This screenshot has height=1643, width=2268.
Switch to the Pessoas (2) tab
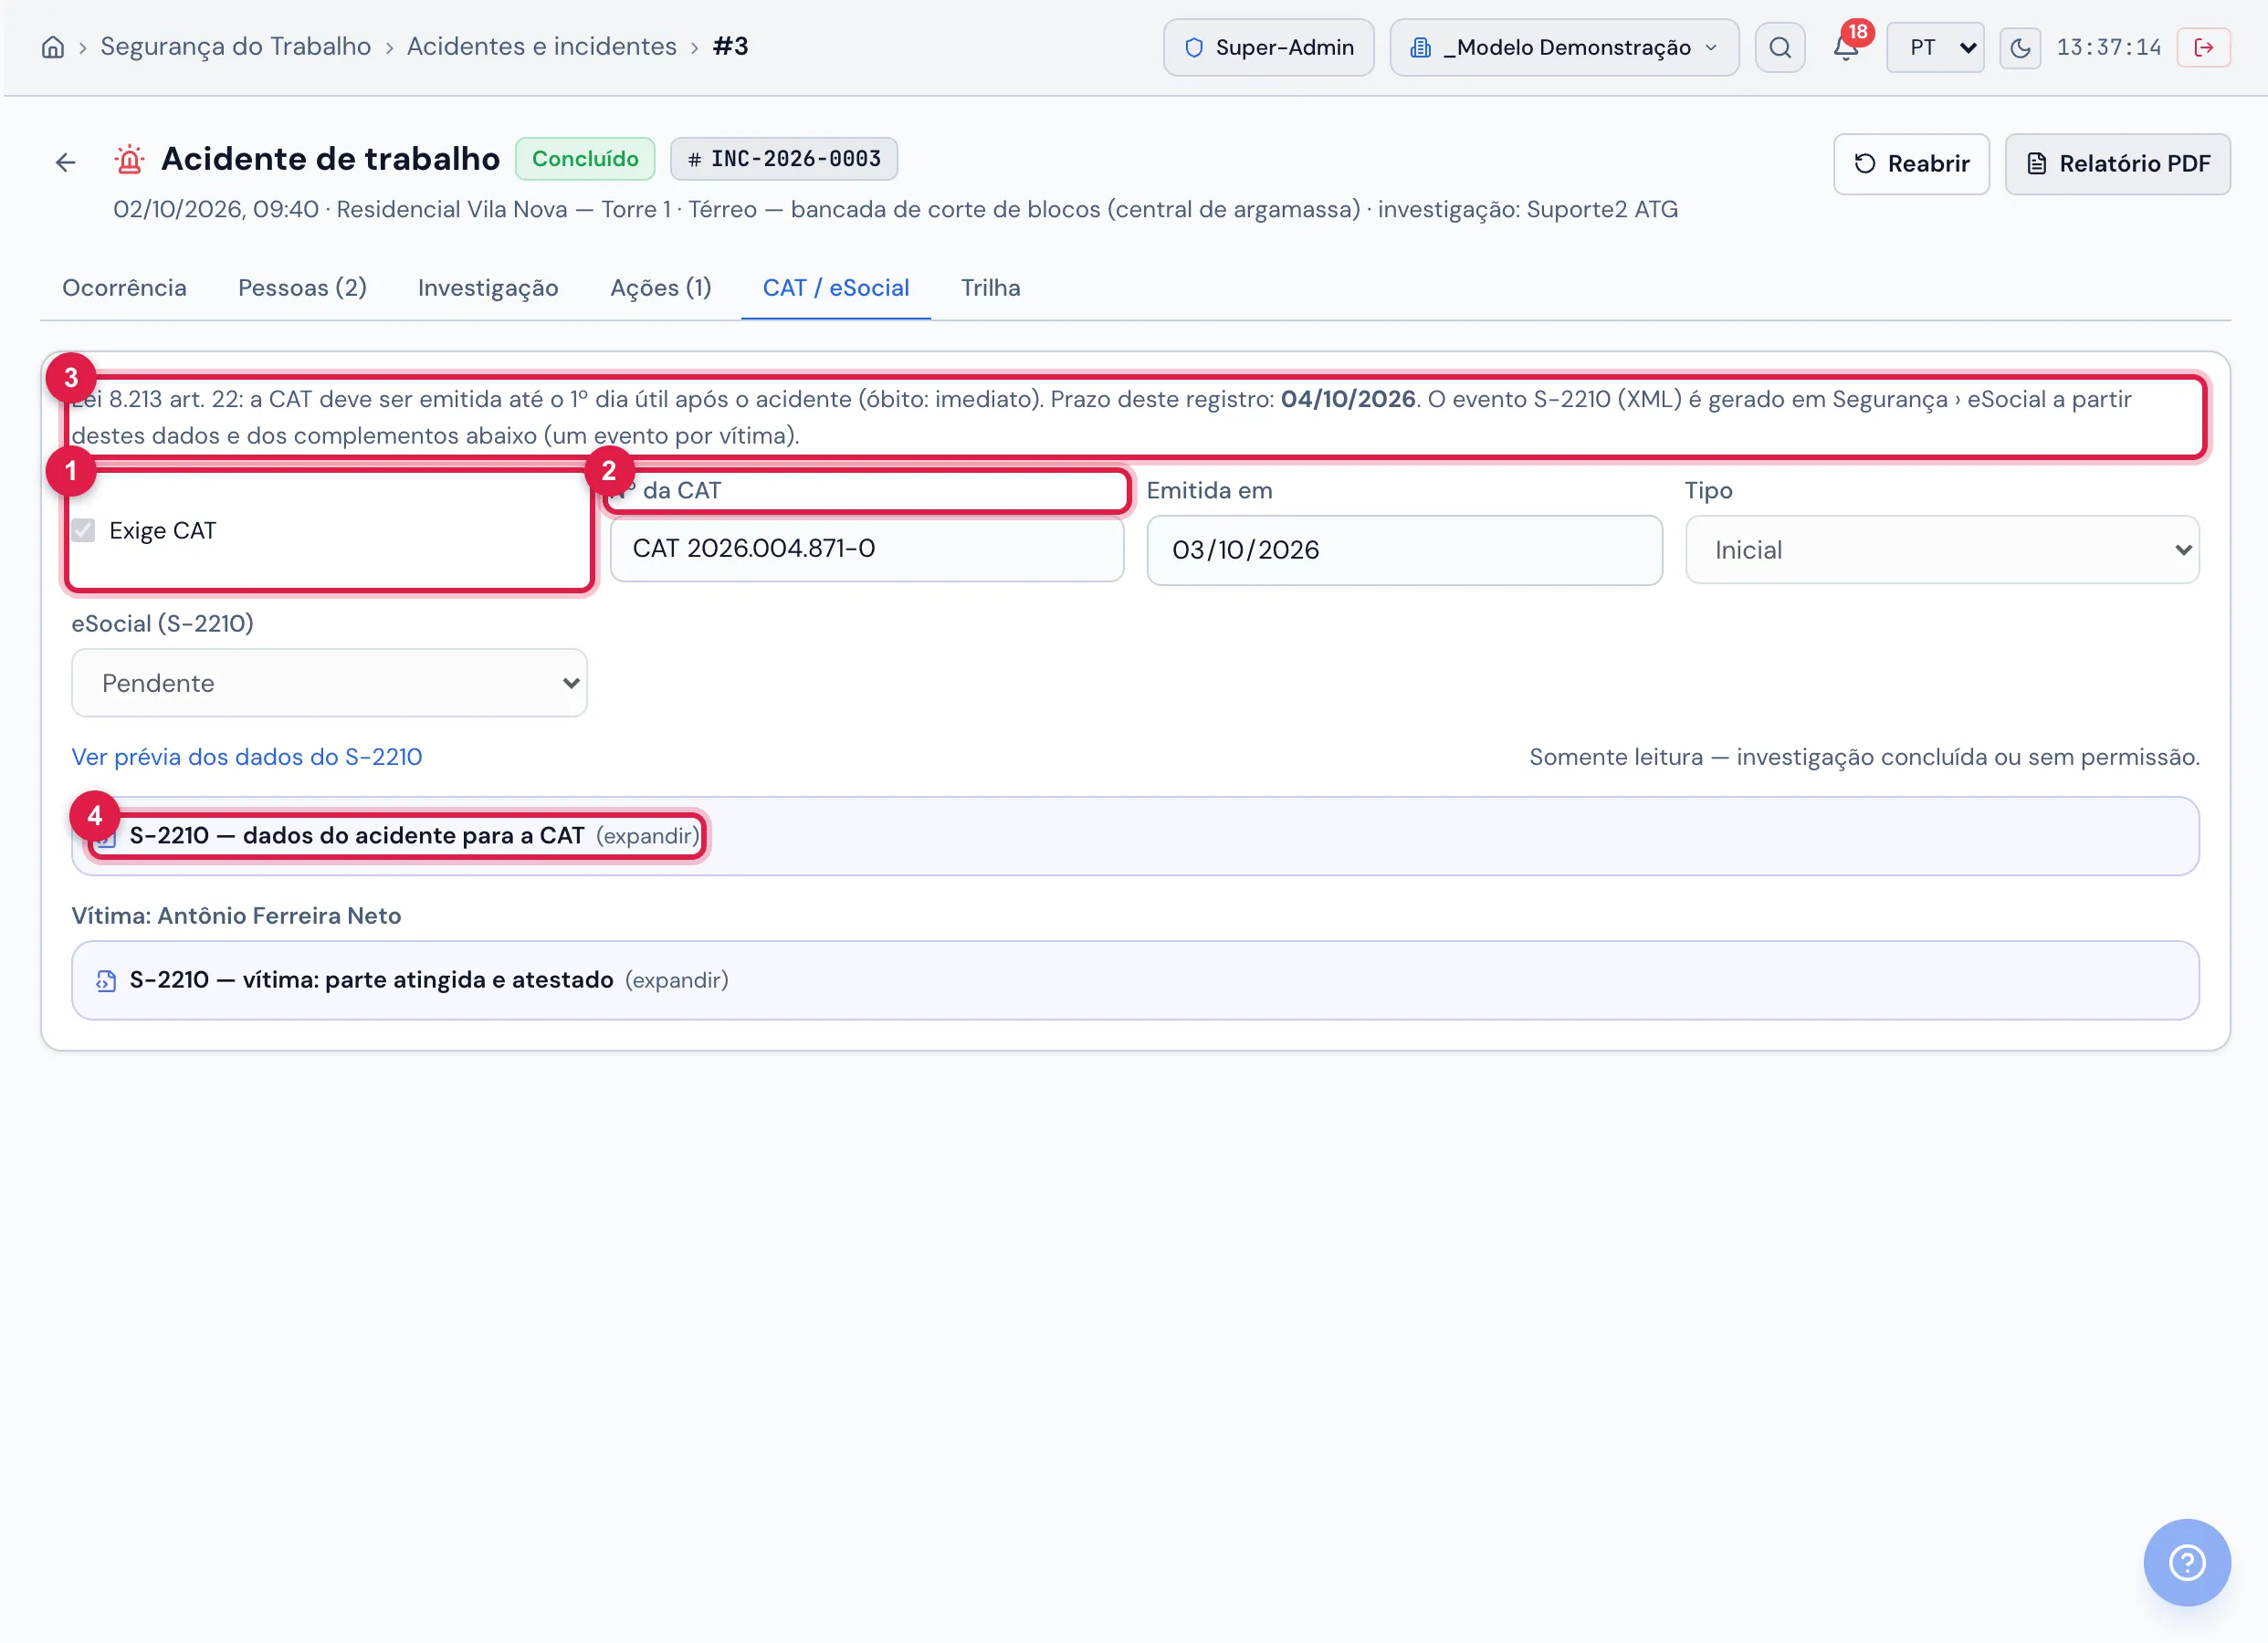tap(302, 288)
